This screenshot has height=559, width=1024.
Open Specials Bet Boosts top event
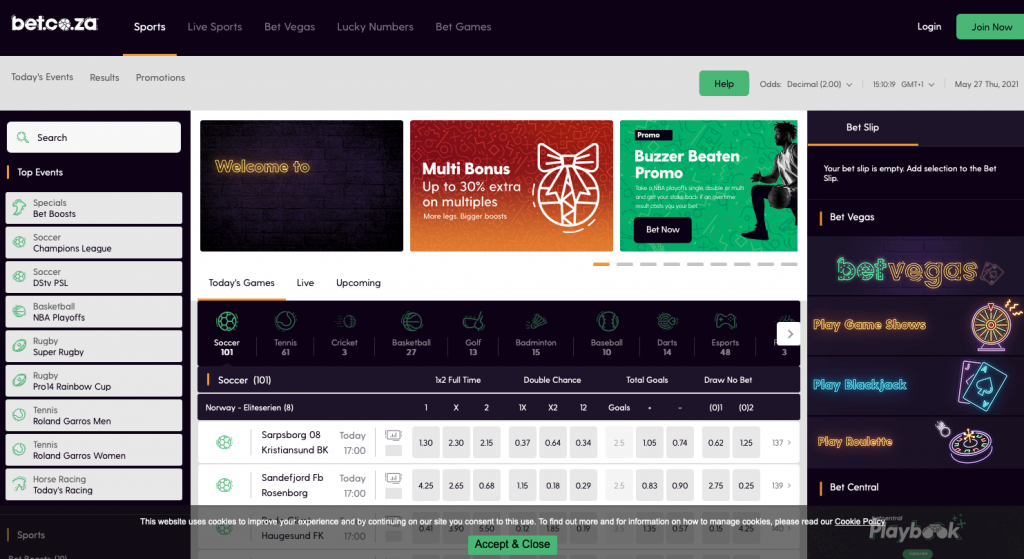click(94, 208)
